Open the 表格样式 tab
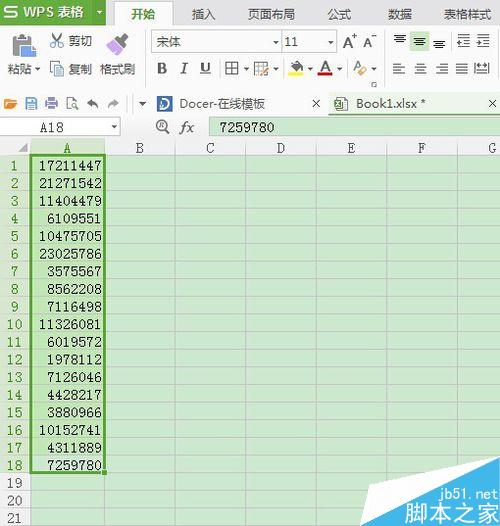Image resolution: width=500 pixels, height=526 pixels. point(467,14)
